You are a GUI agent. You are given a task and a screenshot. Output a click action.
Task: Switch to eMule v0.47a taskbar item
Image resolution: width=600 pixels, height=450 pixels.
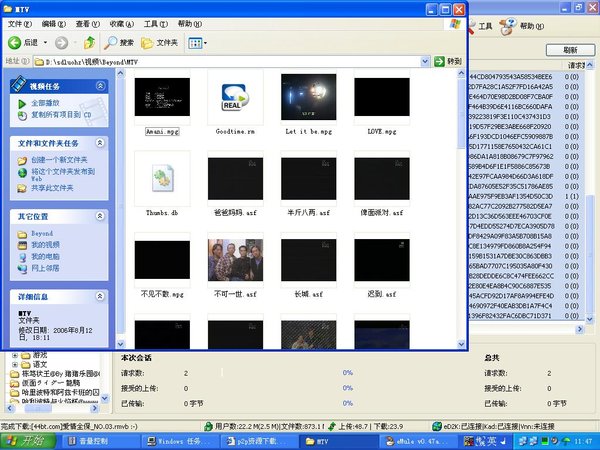419,442
